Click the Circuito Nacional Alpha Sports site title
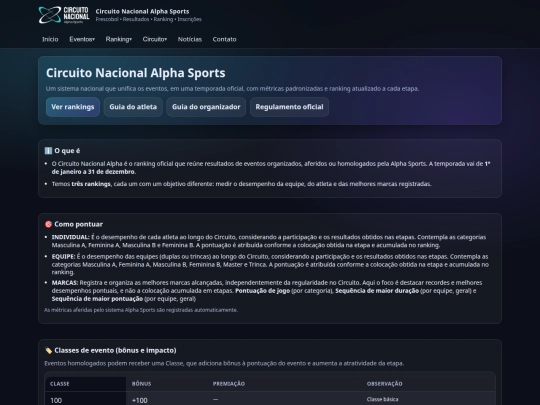The image size is (540, 405). coord(142,11)
